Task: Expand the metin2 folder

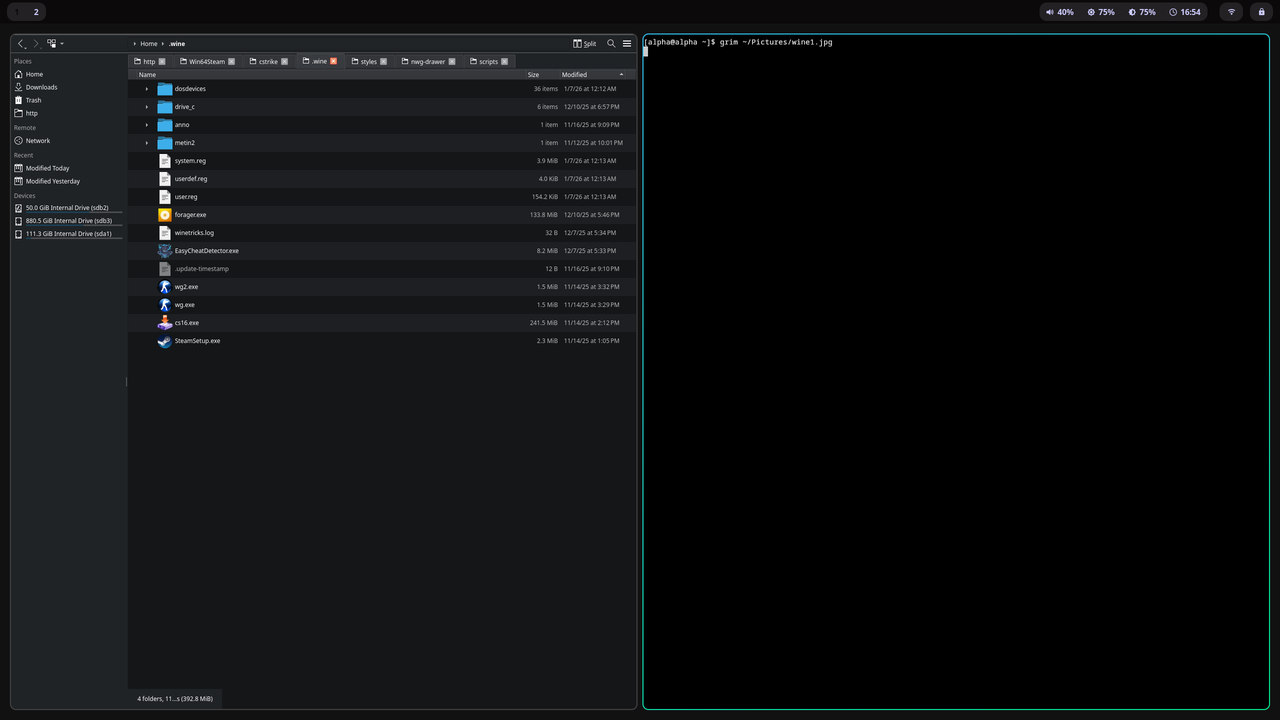Action: point(147,143)
